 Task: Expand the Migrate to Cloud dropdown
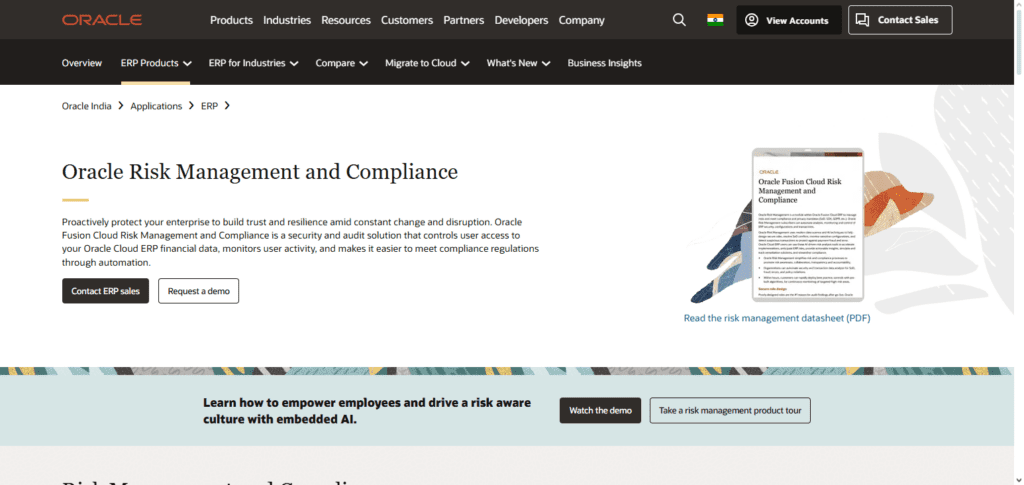click(427, 63)
